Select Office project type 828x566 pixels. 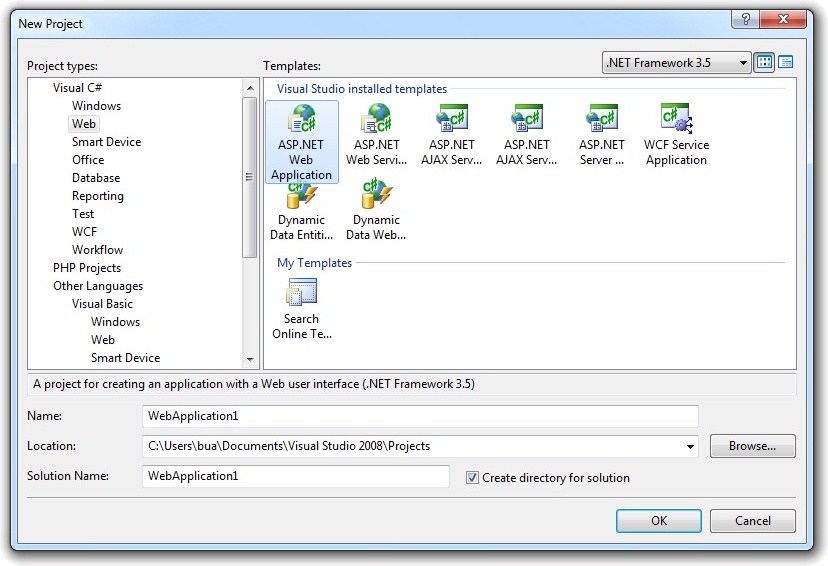pyautogui.click(x=88, y=159)
